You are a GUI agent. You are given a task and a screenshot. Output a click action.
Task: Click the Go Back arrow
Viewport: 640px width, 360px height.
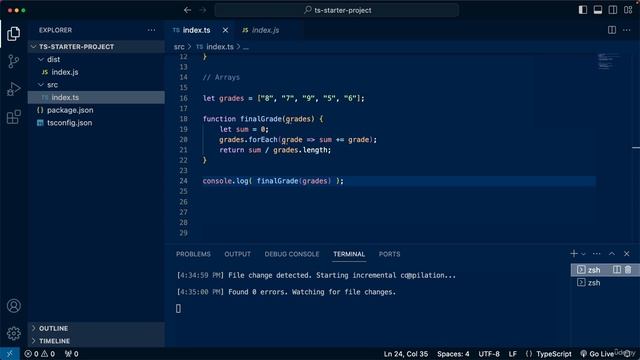tap(187, 10)
